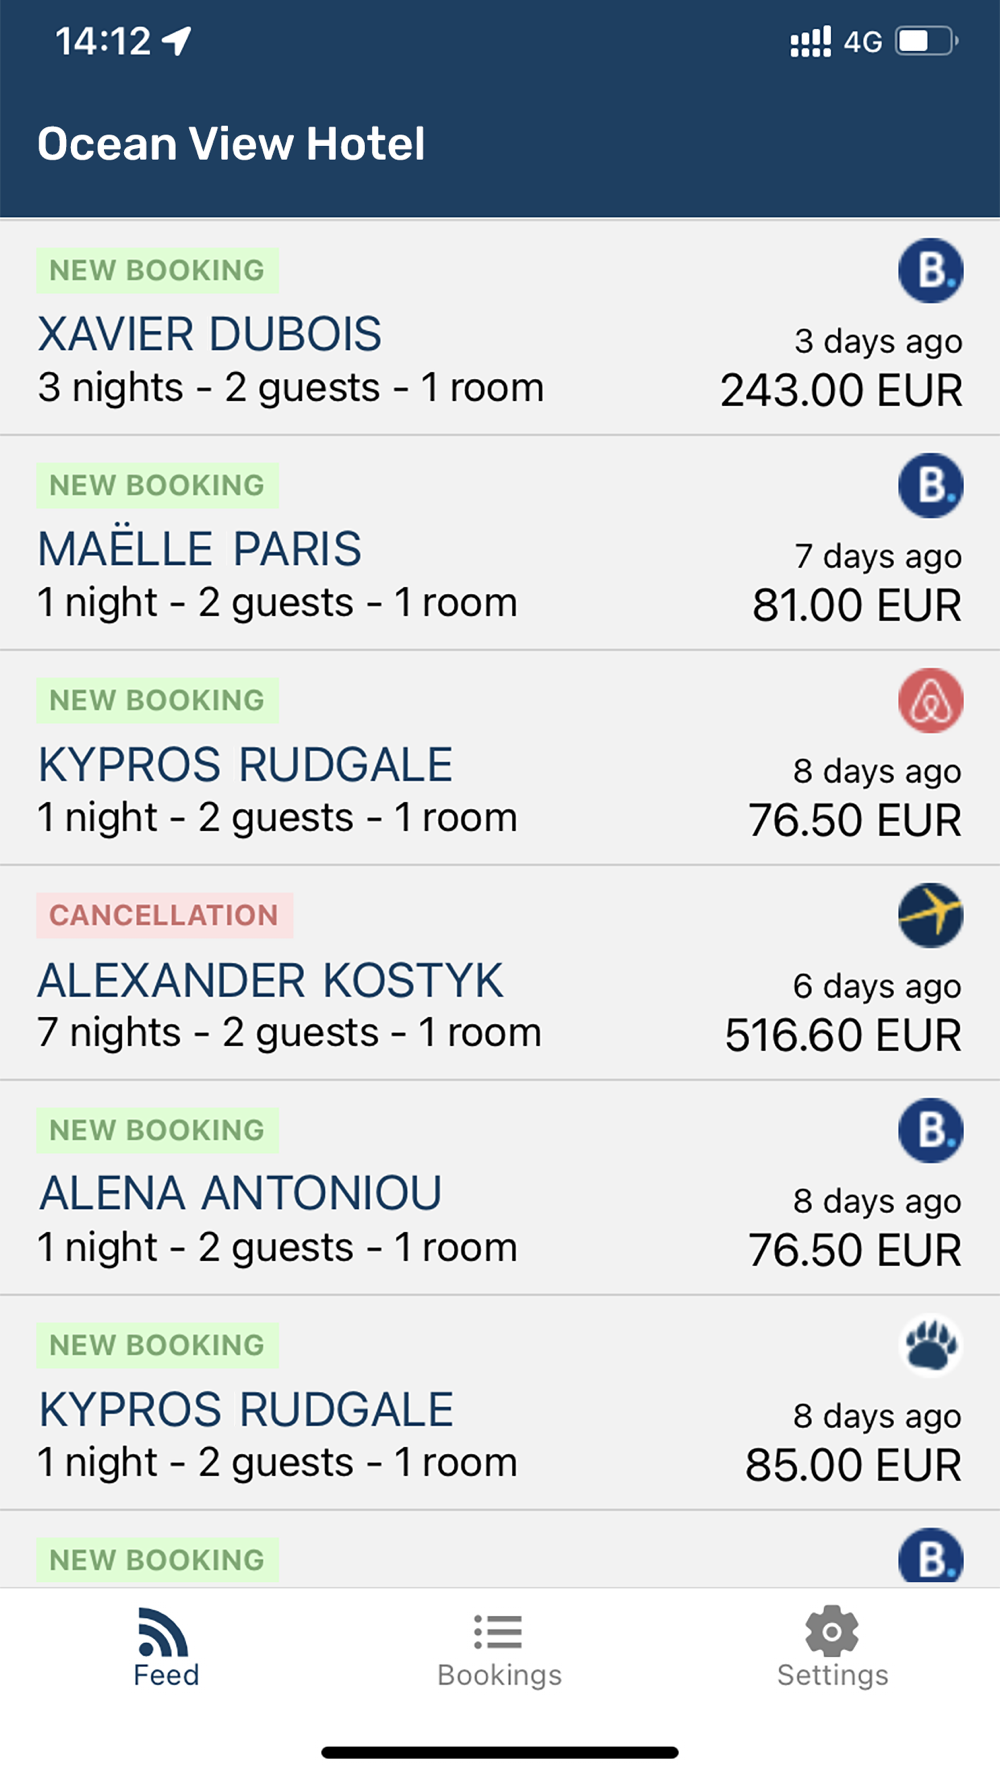Image resolution: width=1000 pixels, height=1778 pixels.
Task: Open Alena Antoniou booking entry
Action: pyautogui.click(x=500, y=1188)
